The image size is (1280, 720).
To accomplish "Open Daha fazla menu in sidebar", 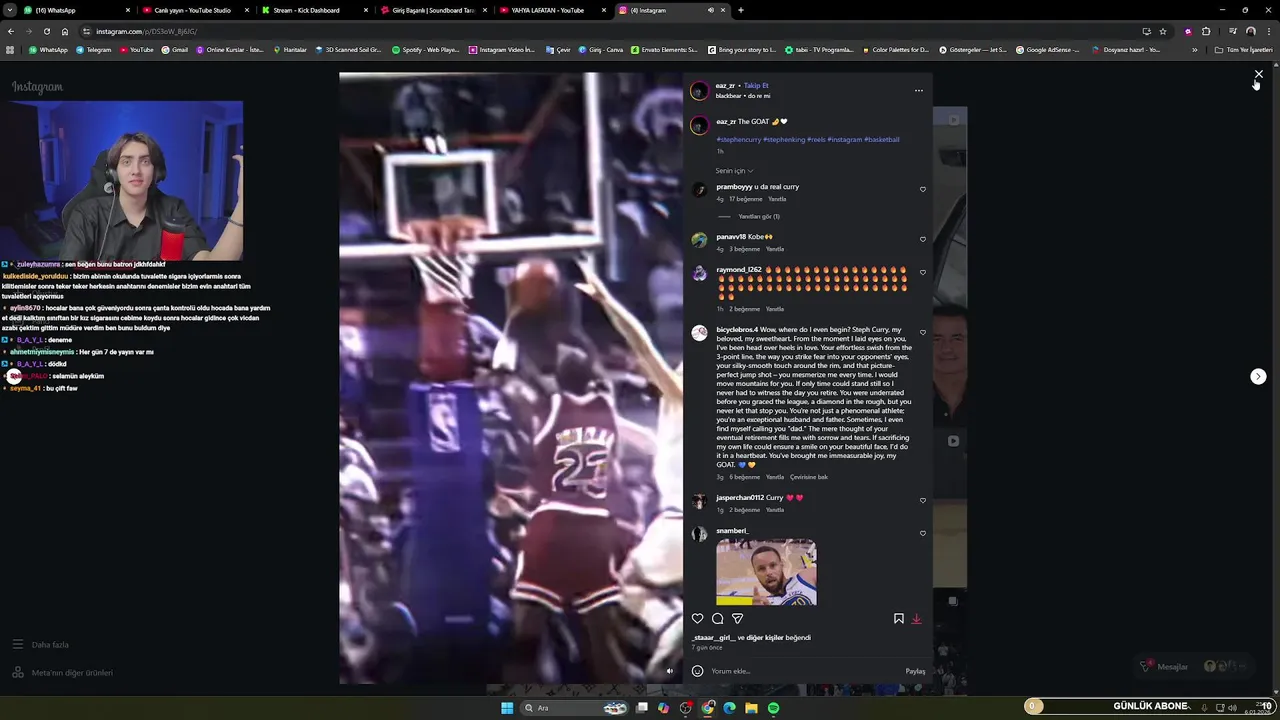I will [x=40, y=645].
